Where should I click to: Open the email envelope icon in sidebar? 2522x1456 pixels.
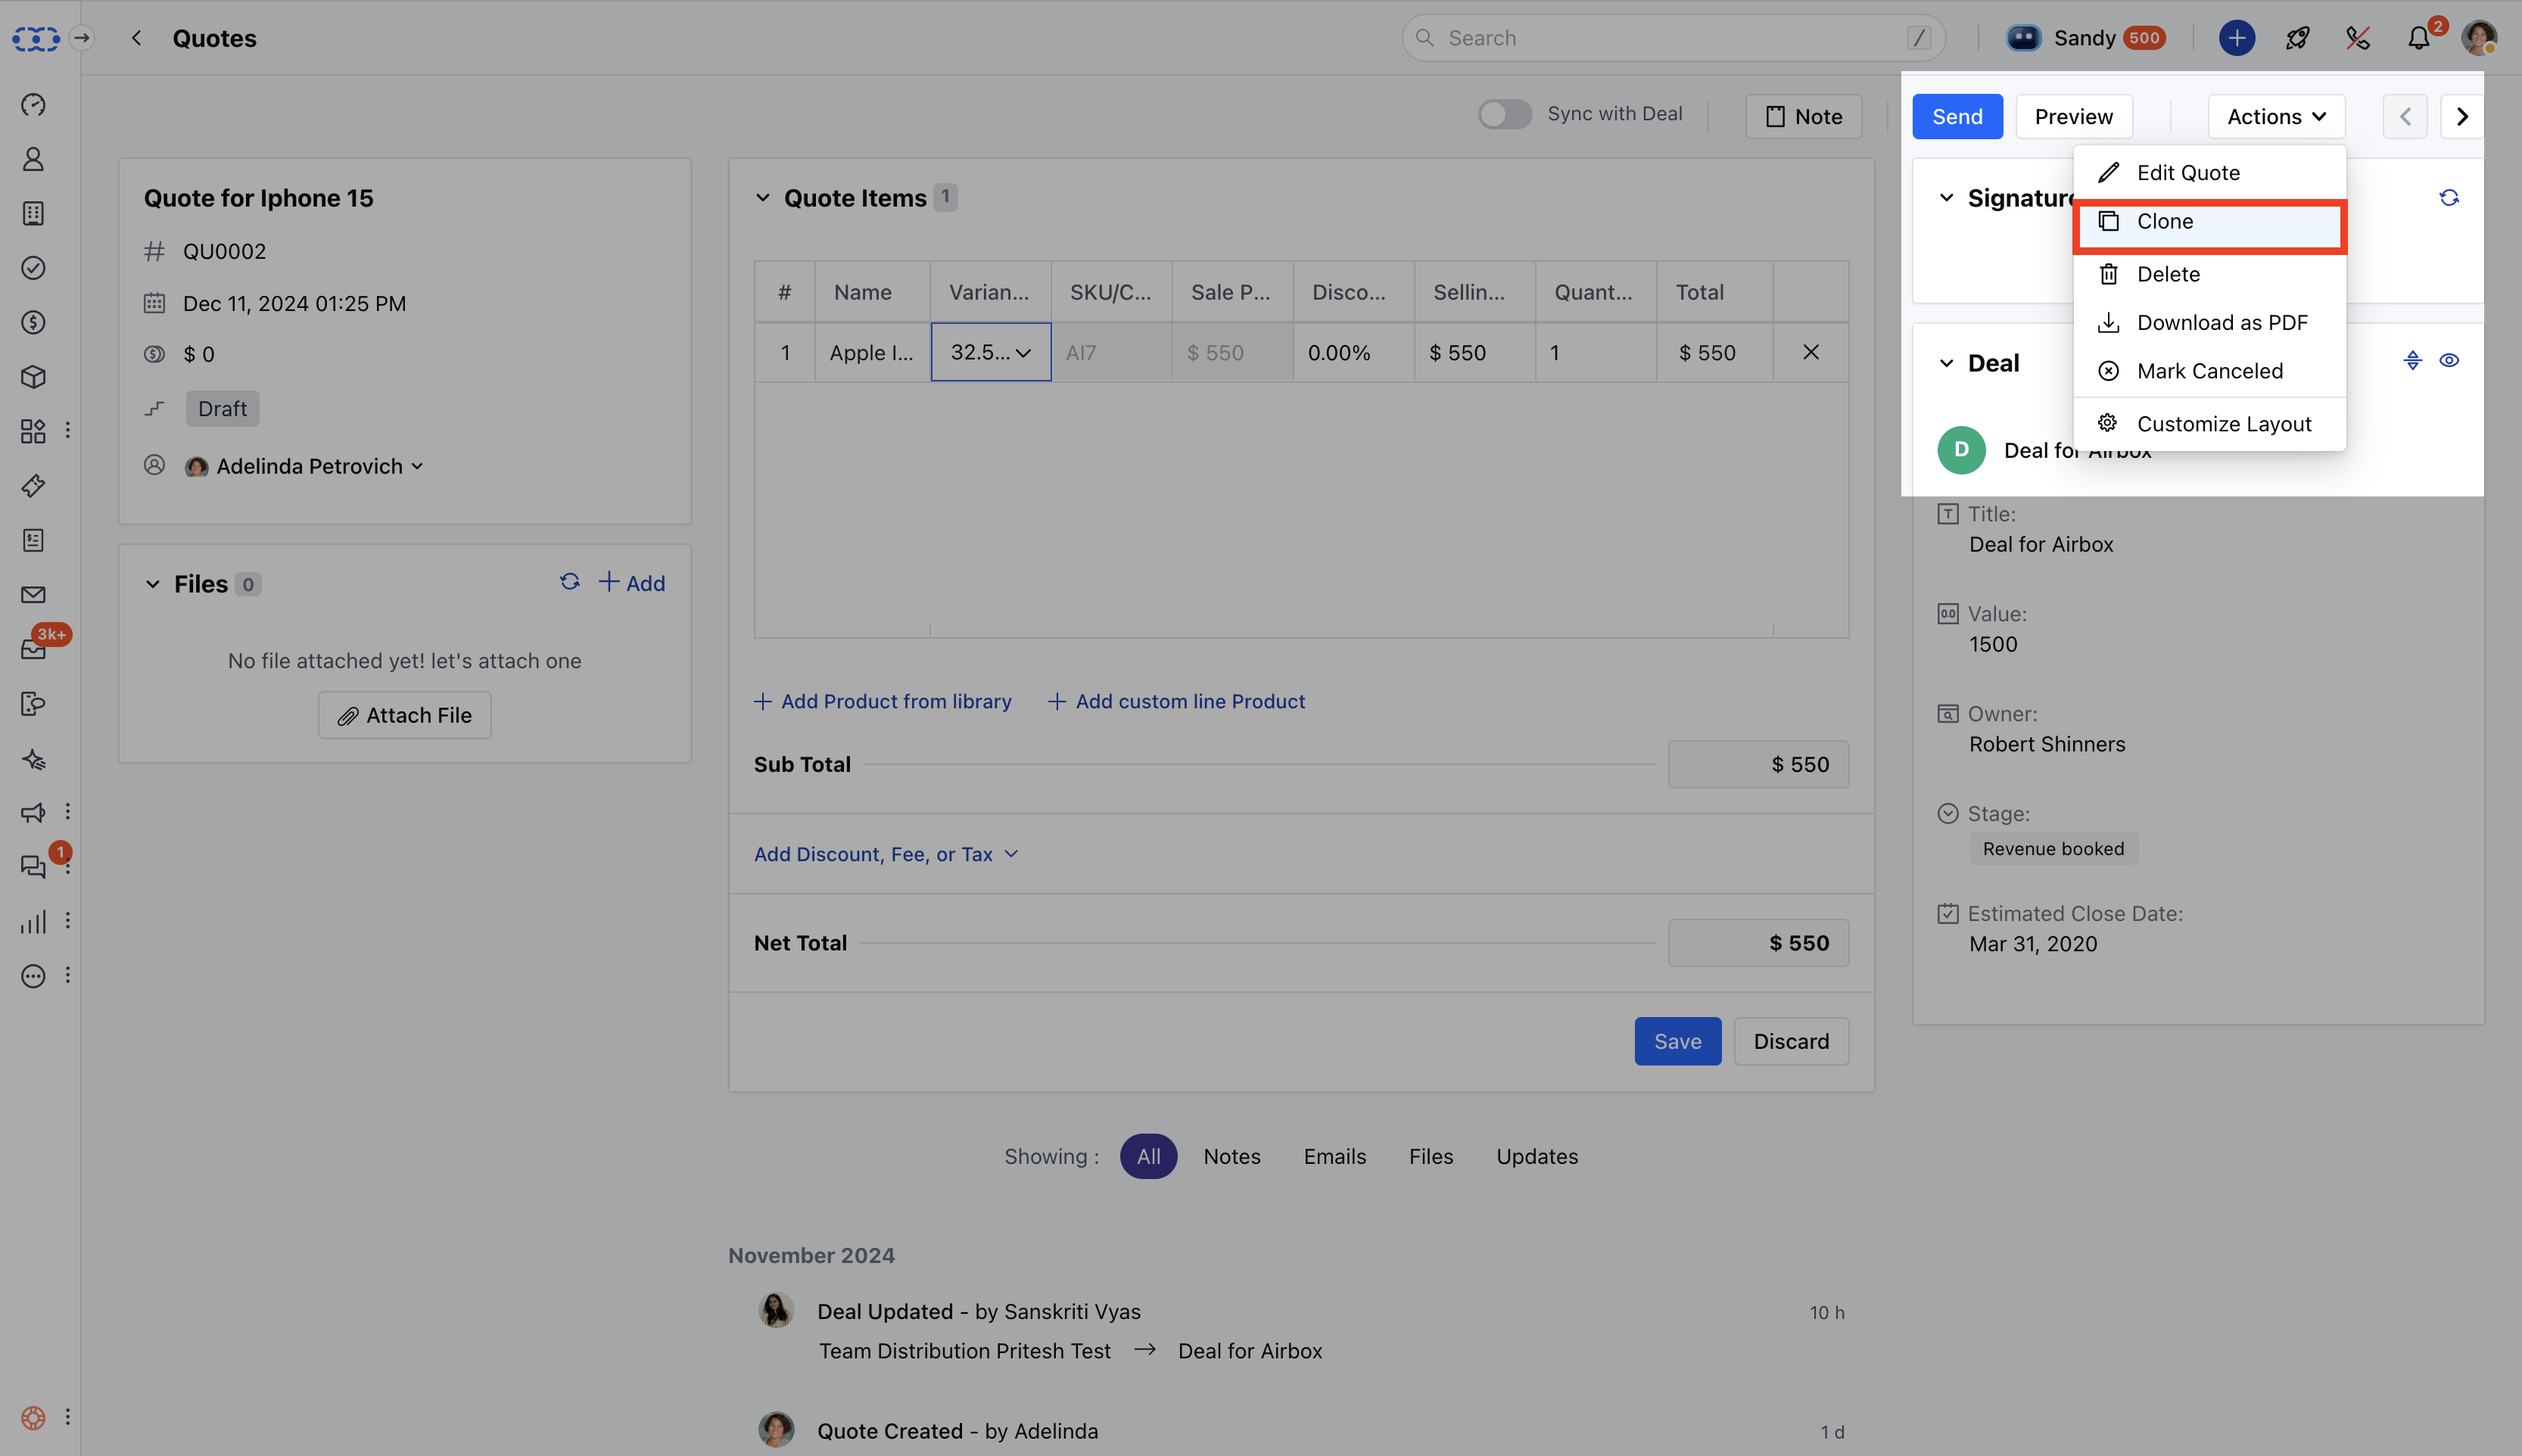pos(33,595)
